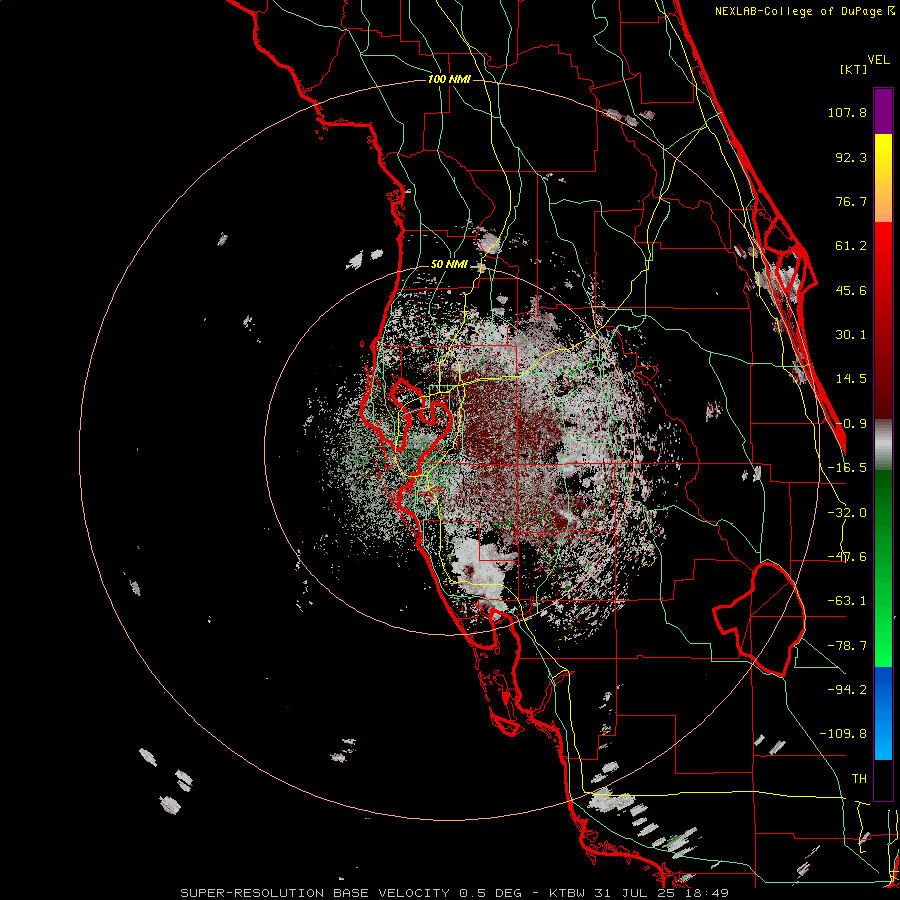Click the 18:49 timestamp in caption
Viewport: 900px width, 900px height.
point(709,893)
